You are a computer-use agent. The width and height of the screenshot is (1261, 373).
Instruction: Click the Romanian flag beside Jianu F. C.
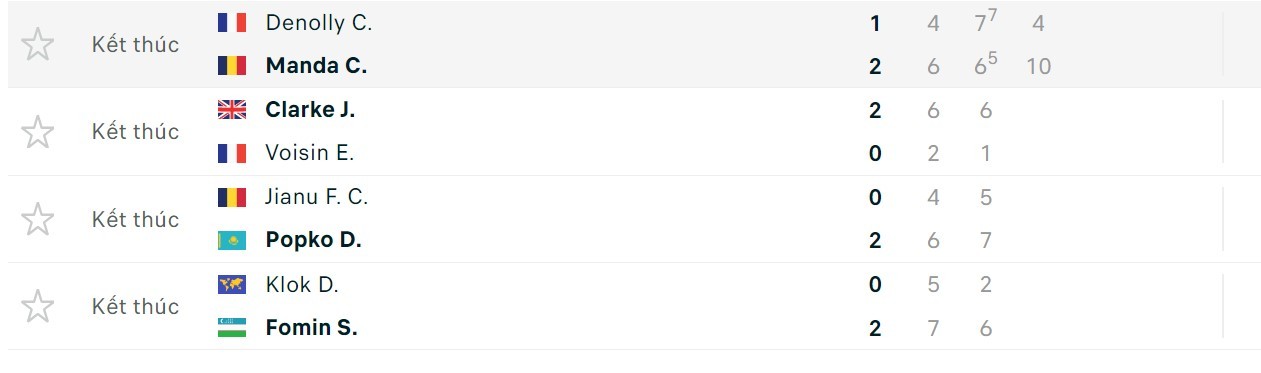[x=232, y=197]
